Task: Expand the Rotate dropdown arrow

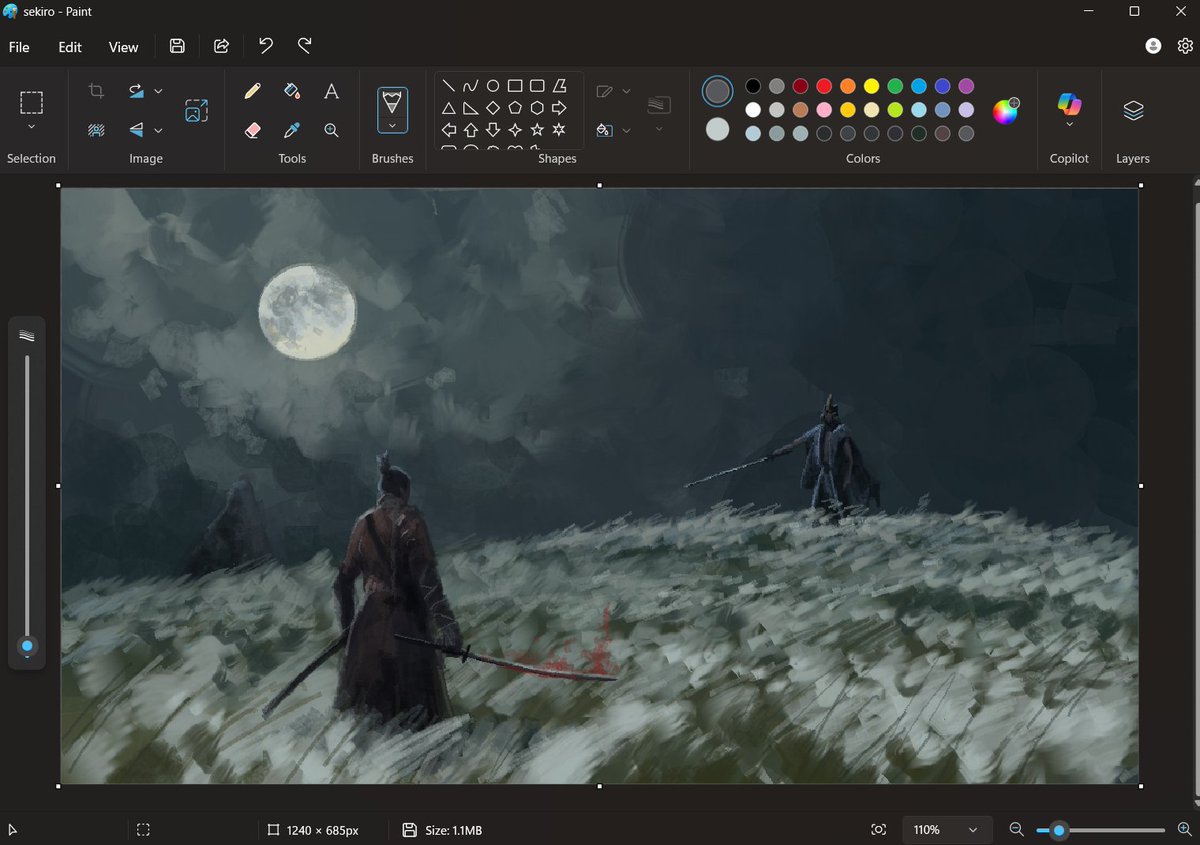Action: click(x=158, y=91)
